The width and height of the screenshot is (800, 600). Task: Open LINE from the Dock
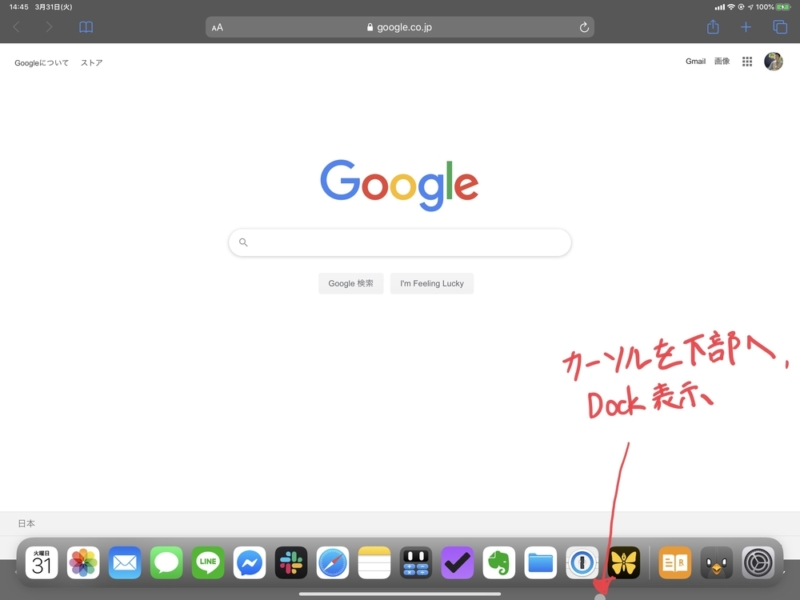(x=208, y=563)
